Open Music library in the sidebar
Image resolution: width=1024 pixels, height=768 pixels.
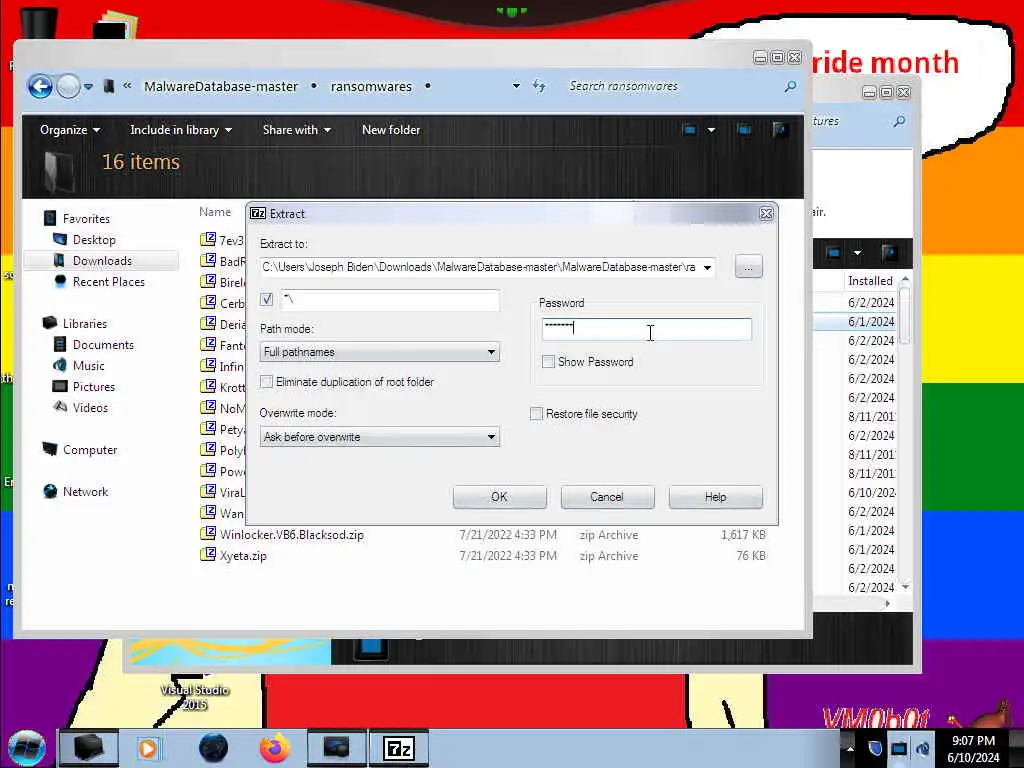coord(88,365)
